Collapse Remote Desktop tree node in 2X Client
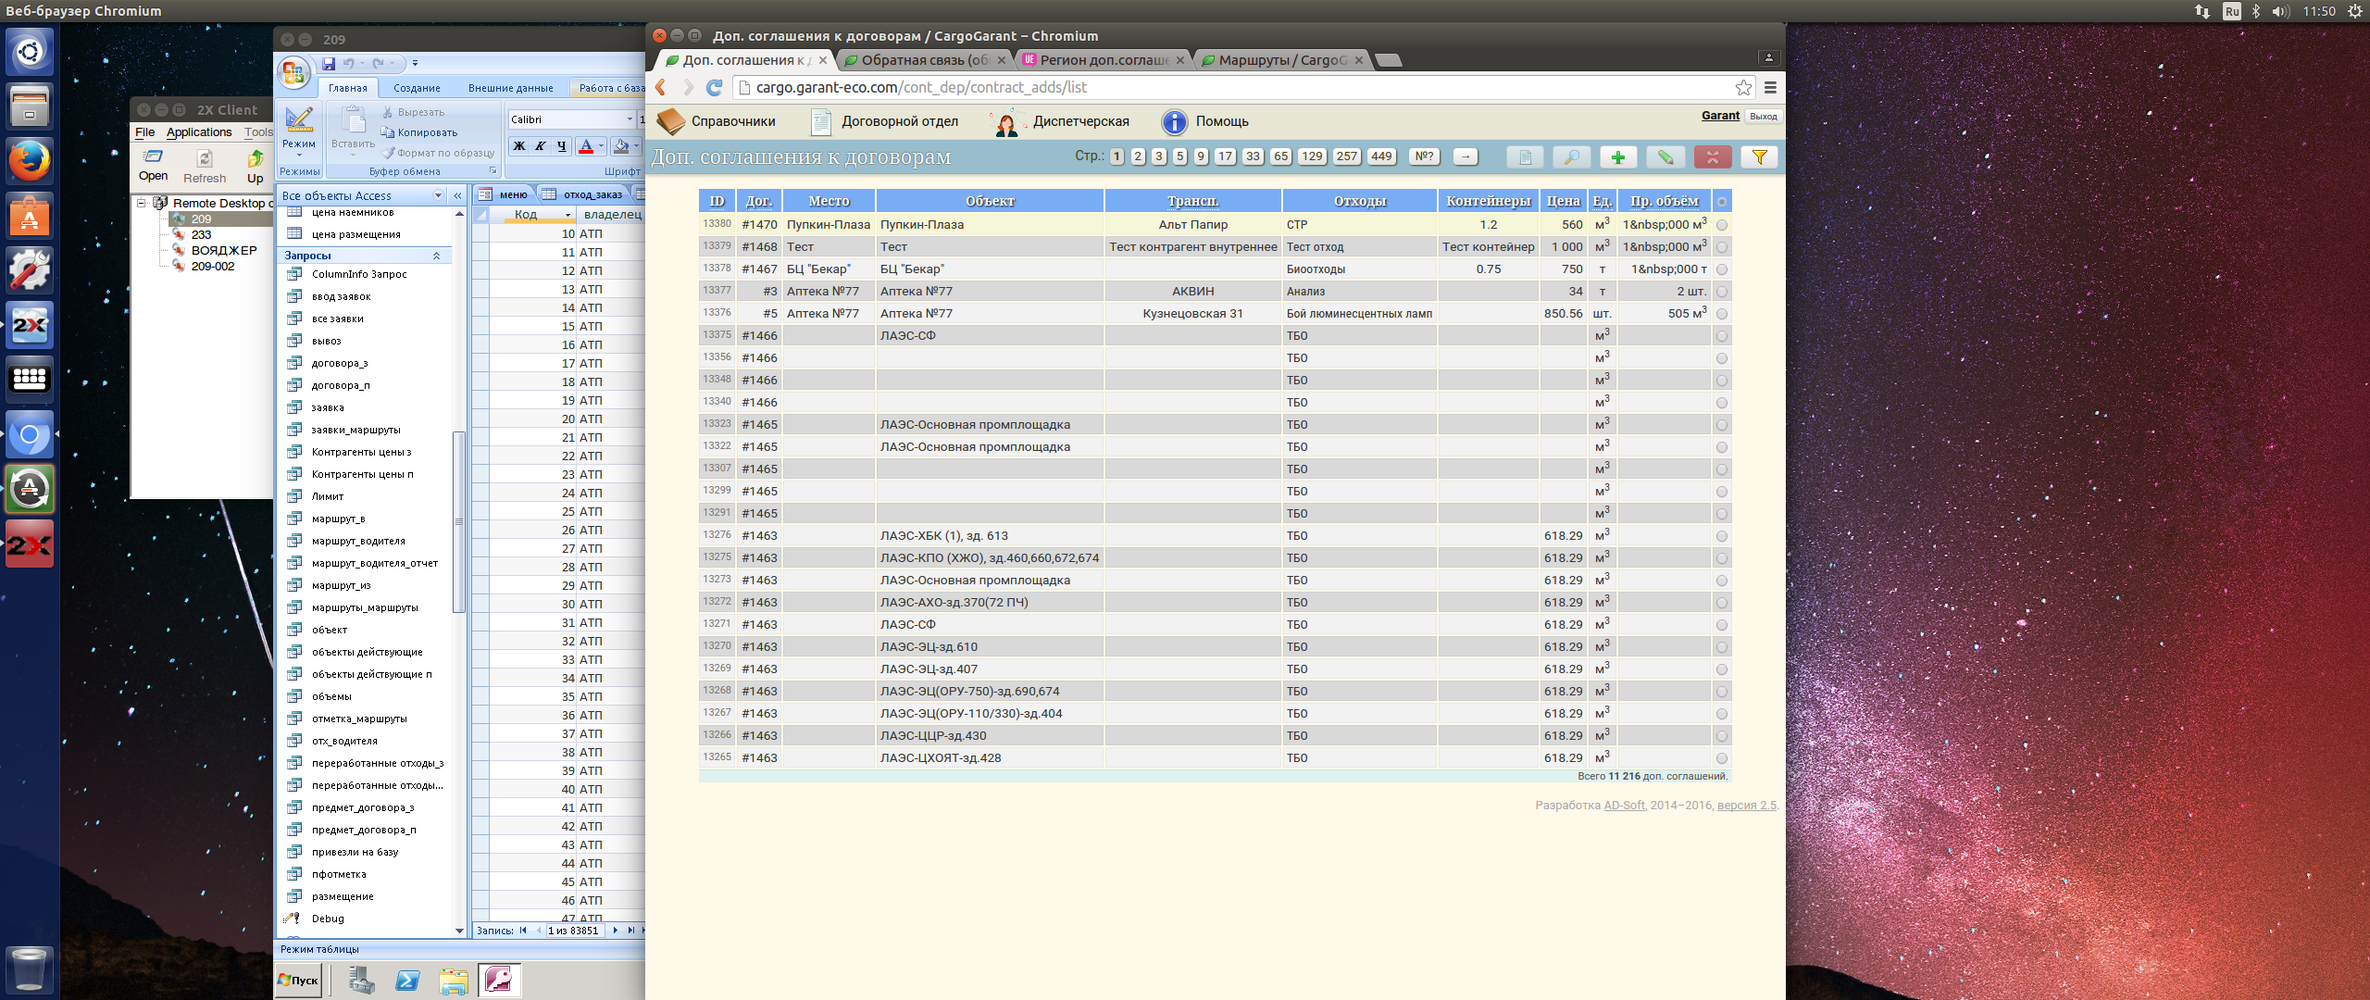This screenshot has height=1000, width=2370. (x=142, y=203)
